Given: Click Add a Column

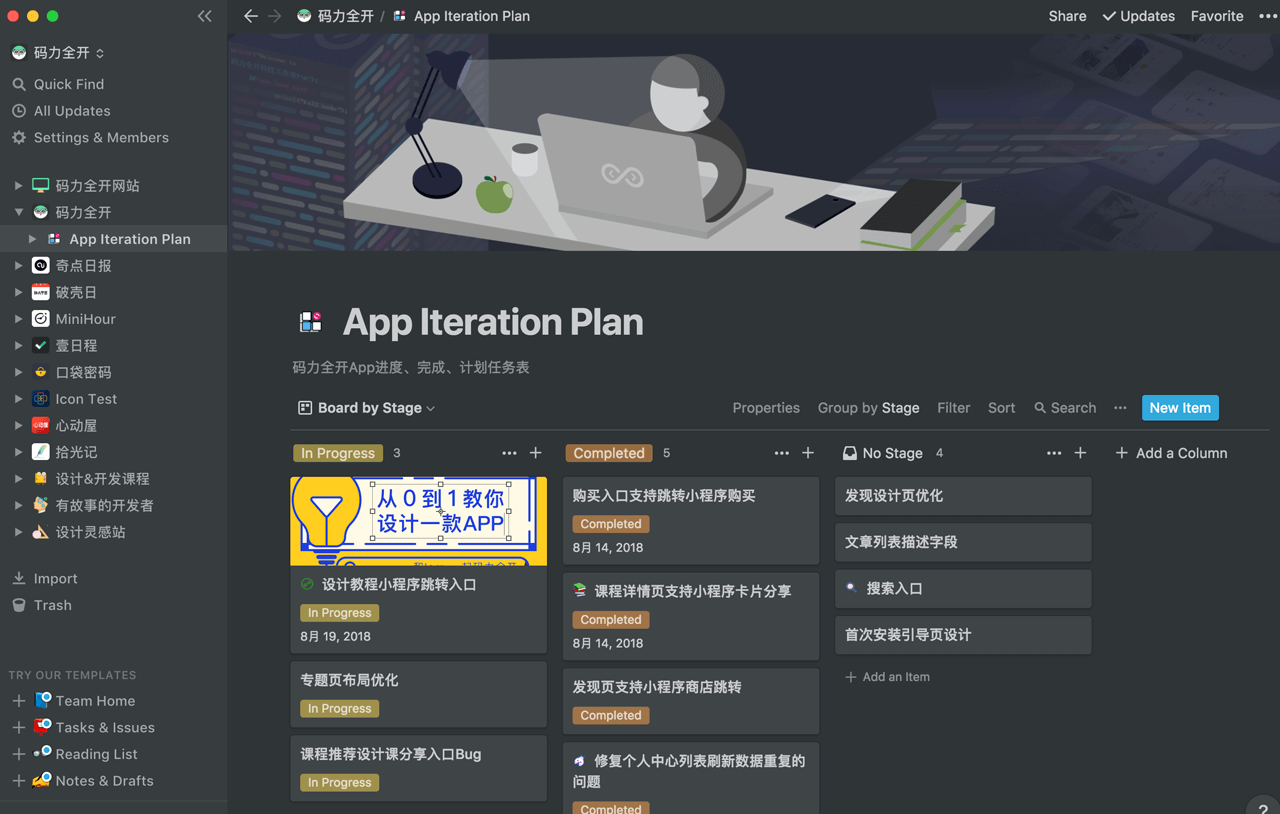Looking at the screenshot, I should tap(1171, 453).
